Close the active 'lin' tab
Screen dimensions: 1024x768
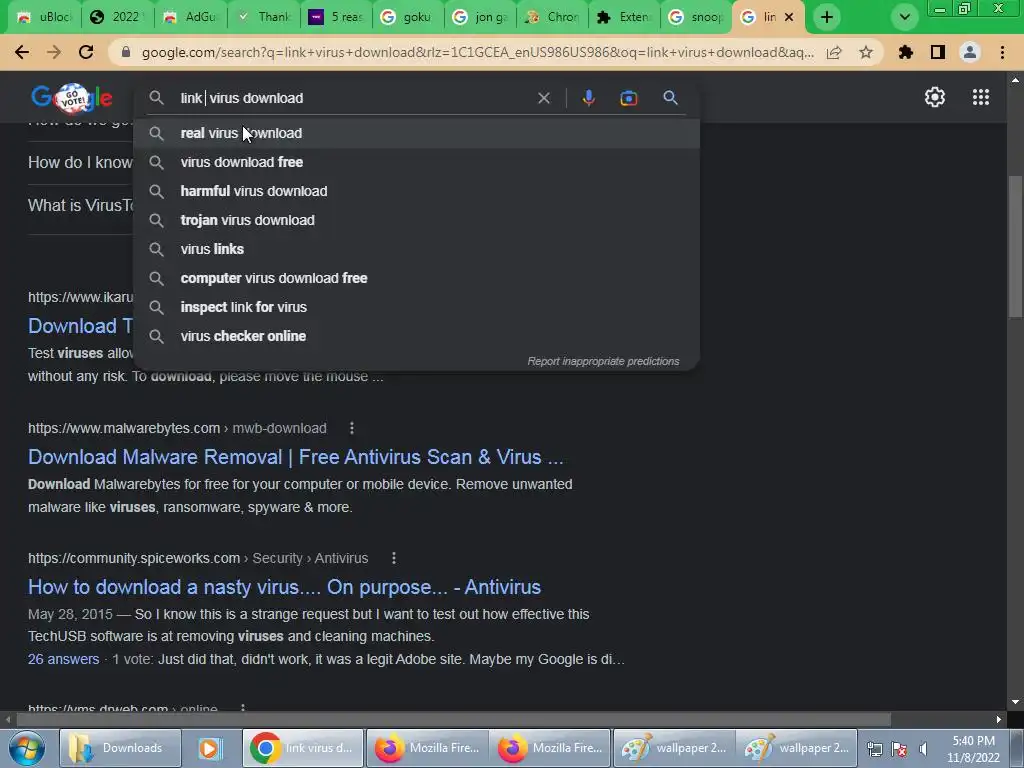point(789,17)
